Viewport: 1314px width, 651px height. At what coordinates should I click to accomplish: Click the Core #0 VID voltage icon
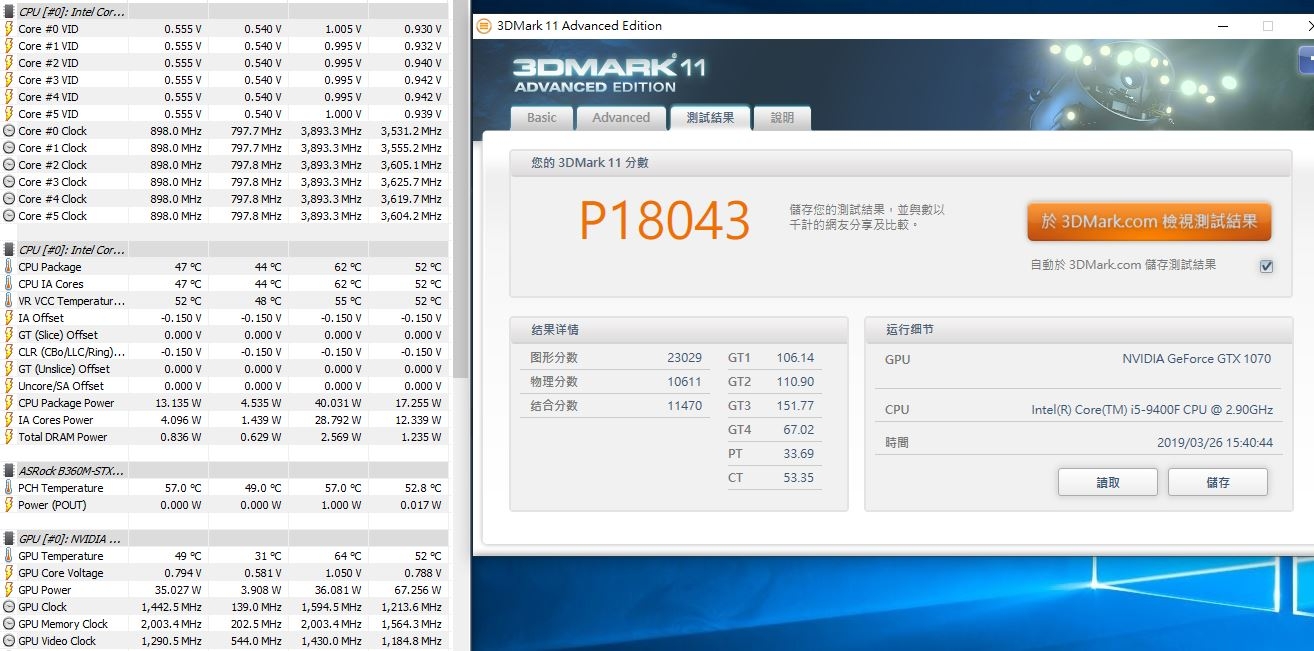coord(9,29)
